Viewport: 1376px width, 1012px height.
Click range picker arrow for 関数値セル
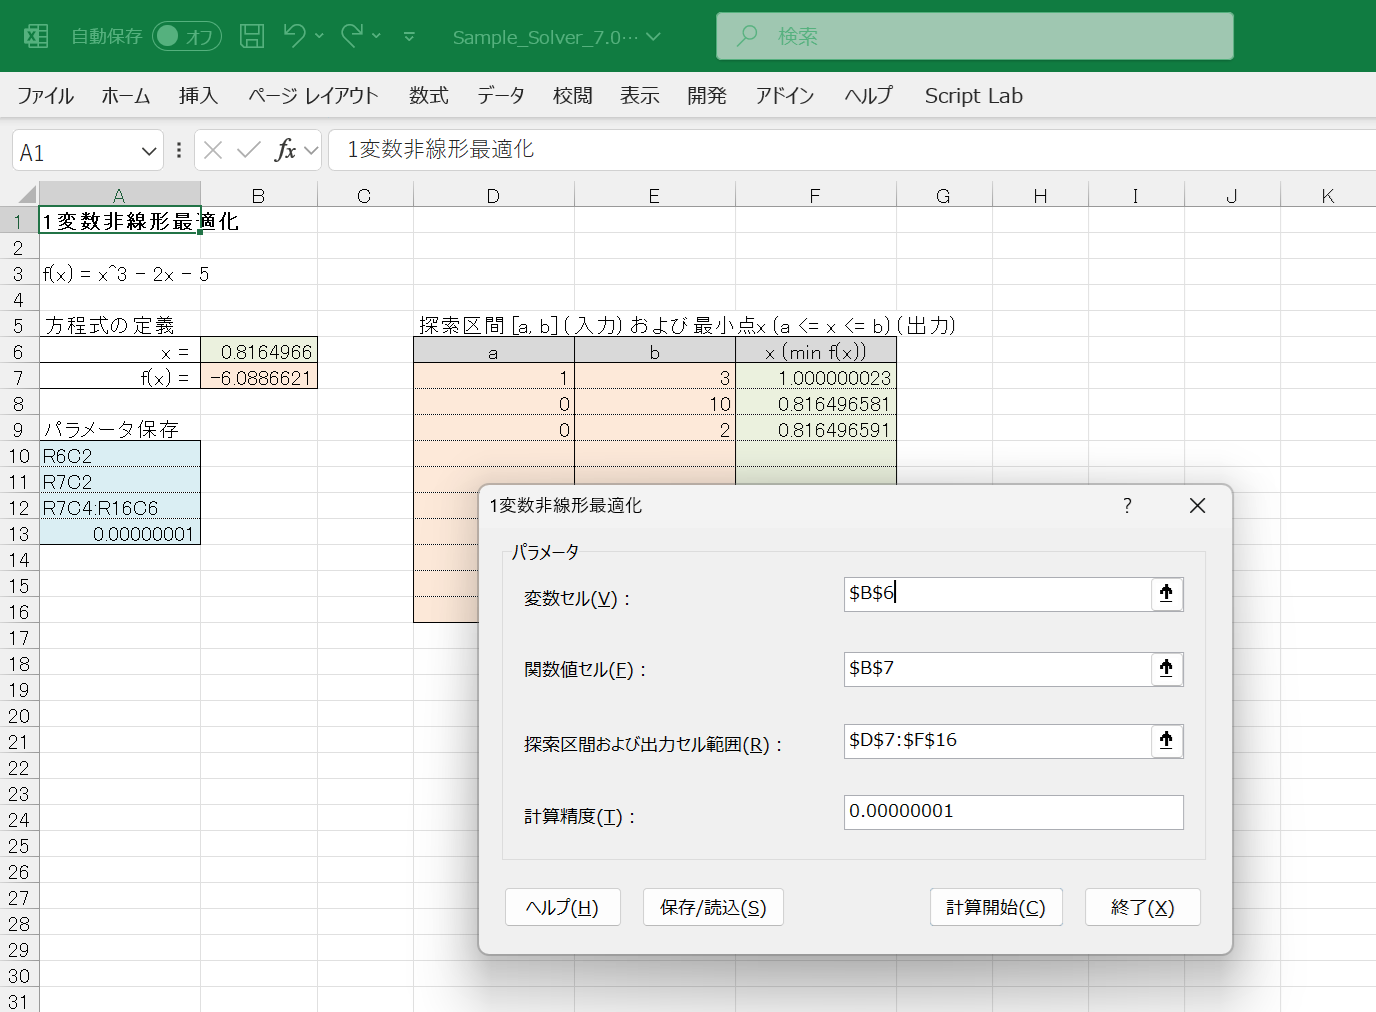click(x=1166, y=668)
